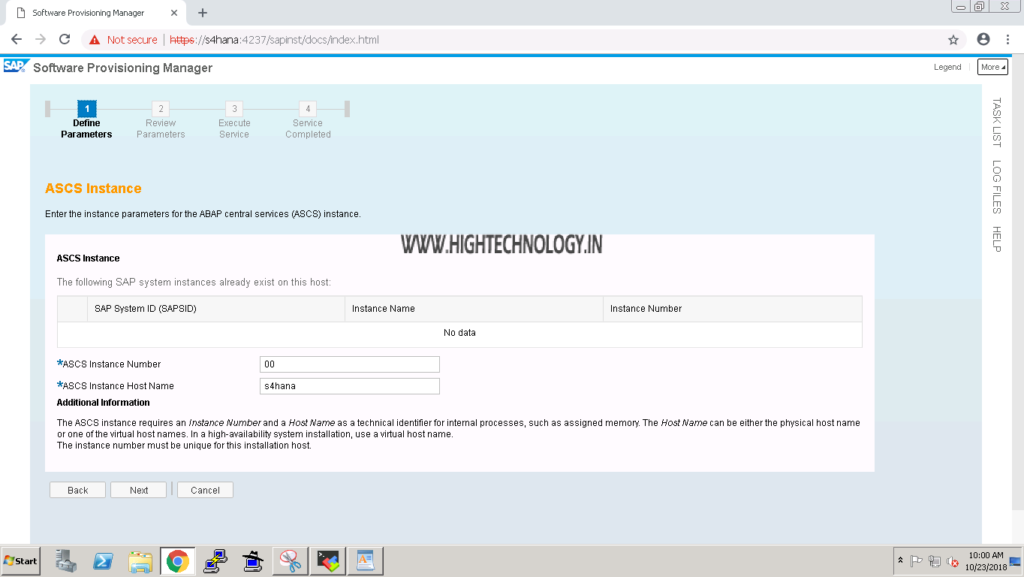
Task: Open Chrome's three-dot menu
Action: click(1008, 39)
